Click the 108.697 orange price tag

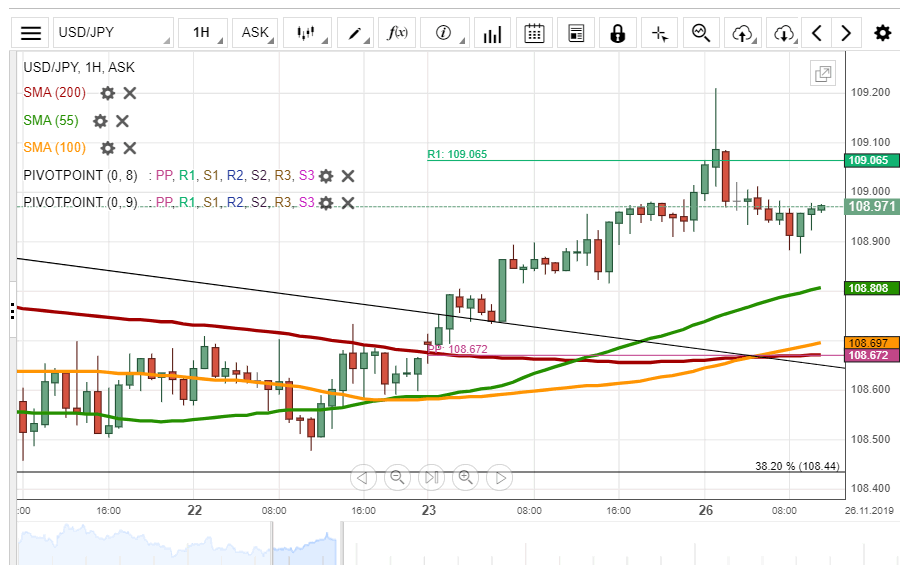(x=871, y=343)
